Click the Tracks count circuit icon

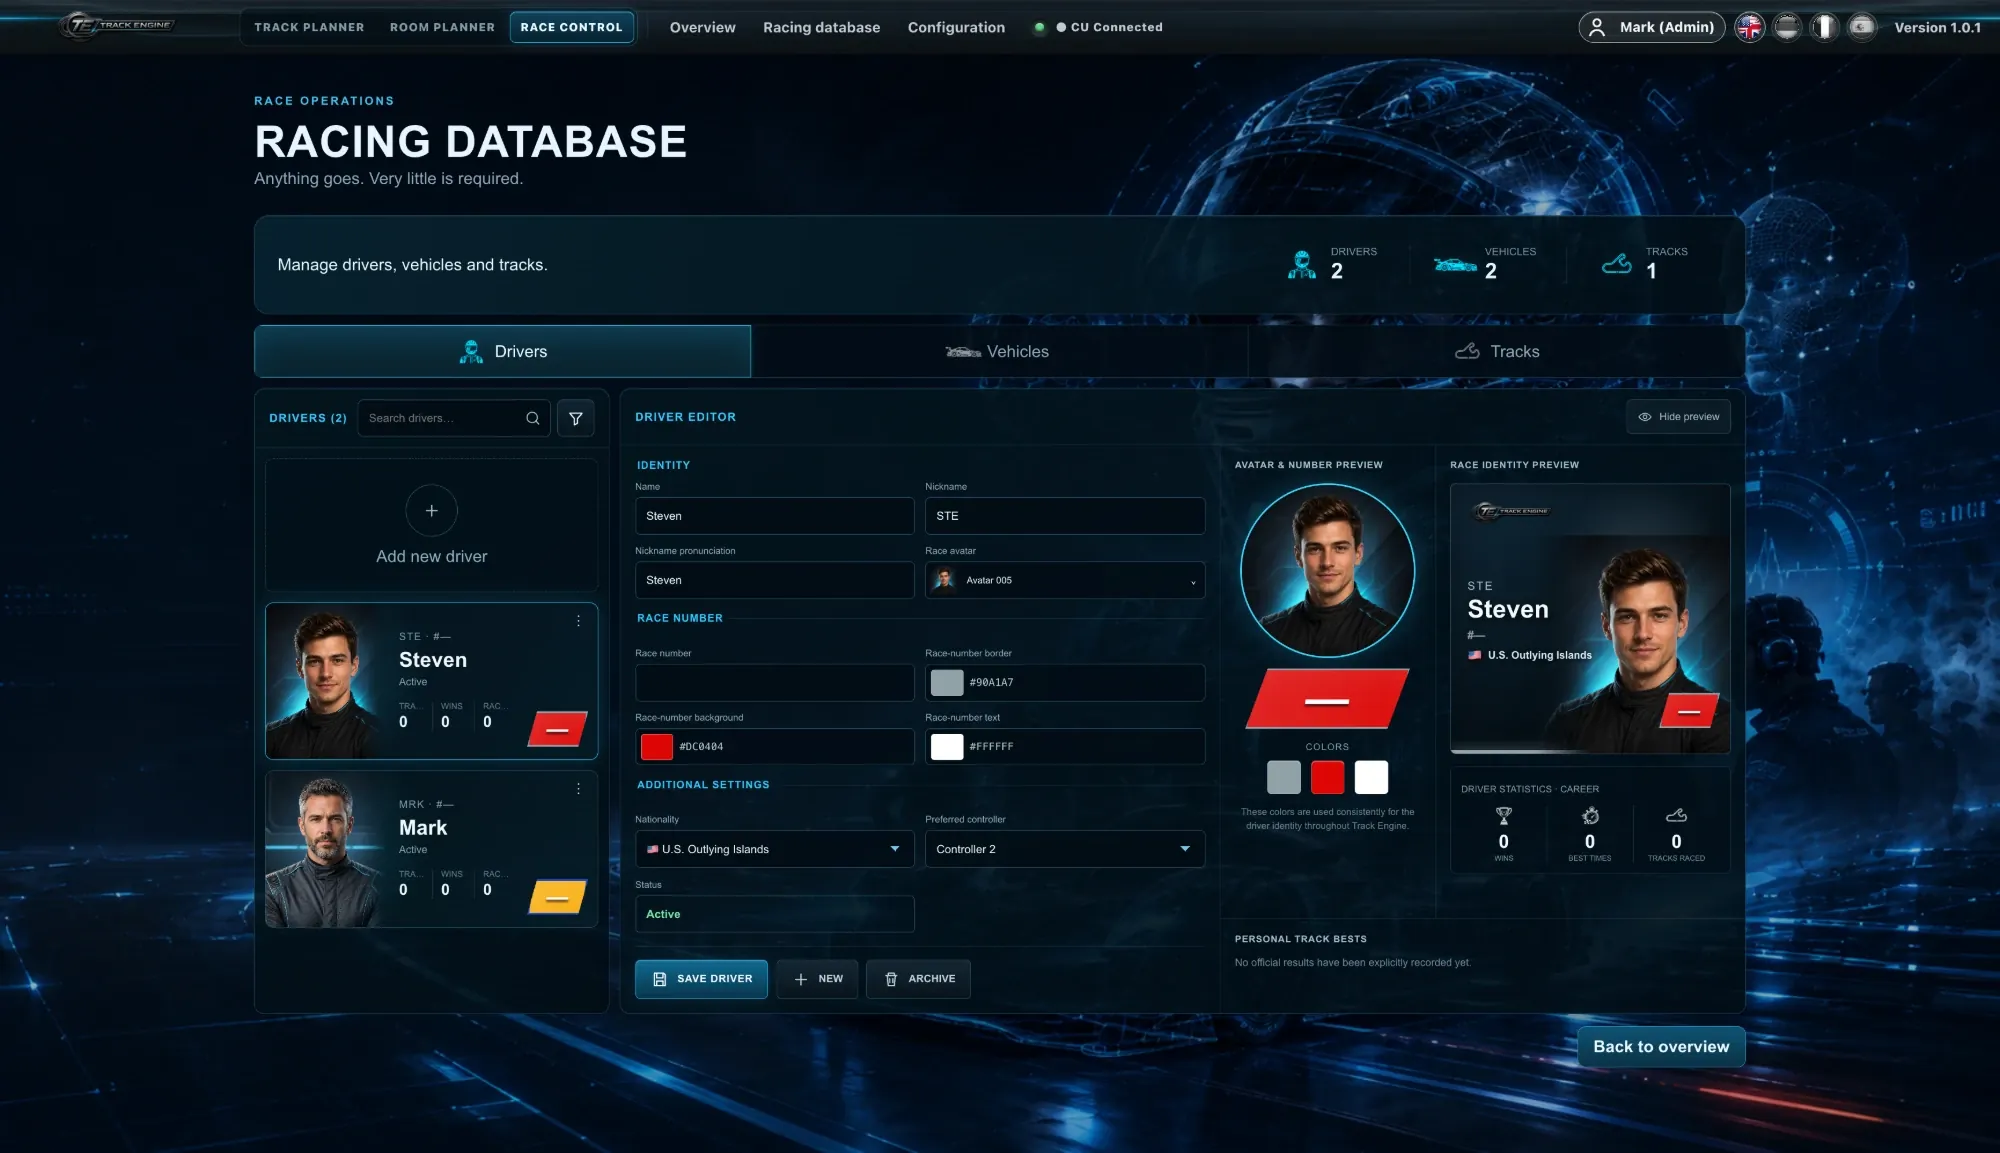[1617, 264]
